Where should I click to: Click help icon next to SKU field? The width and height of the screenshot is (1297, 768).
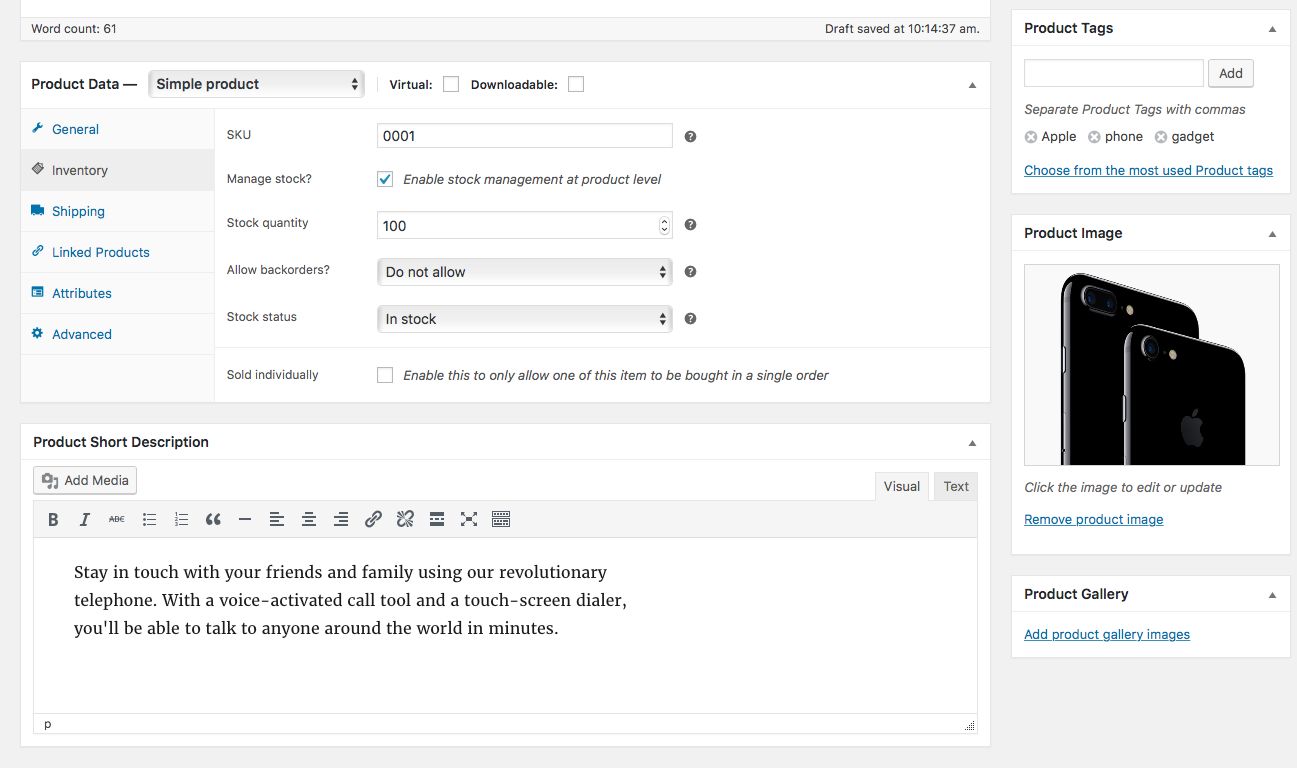point(690,136)
